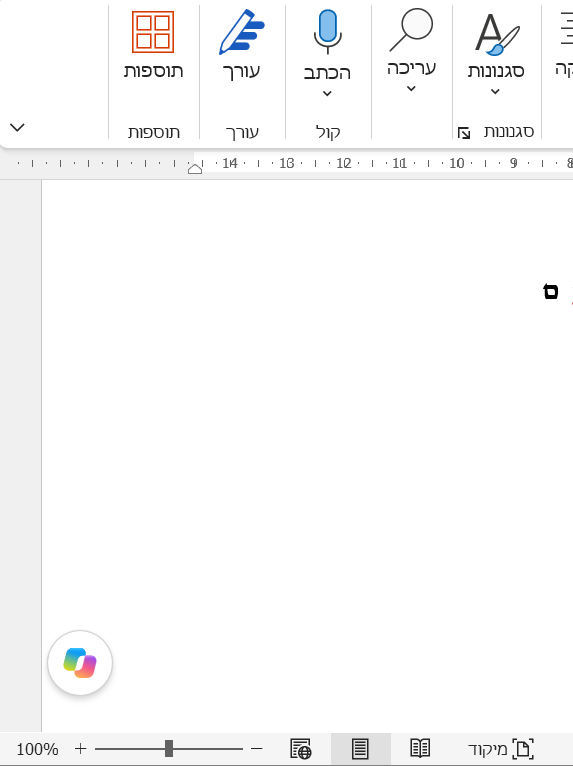Viewport: 573px width, 766px height.
Task: Expand the הכתב dropdown arrow
Action: click(327, 93)
